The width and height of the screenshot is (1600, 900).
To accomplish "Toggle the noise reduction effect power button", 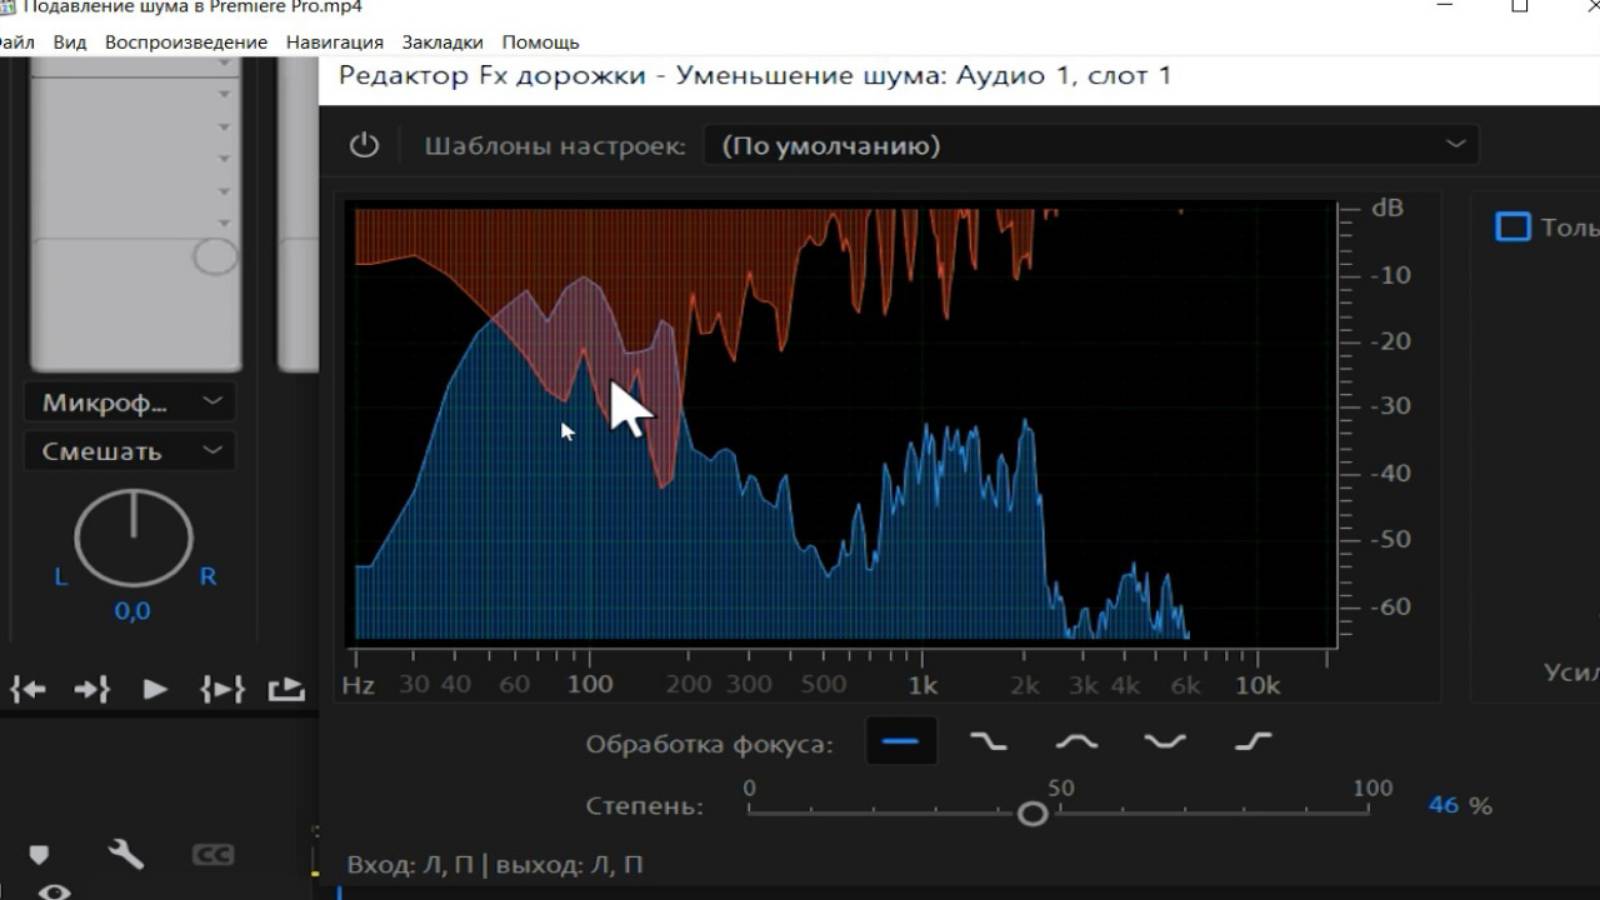I will coord(364,145).
